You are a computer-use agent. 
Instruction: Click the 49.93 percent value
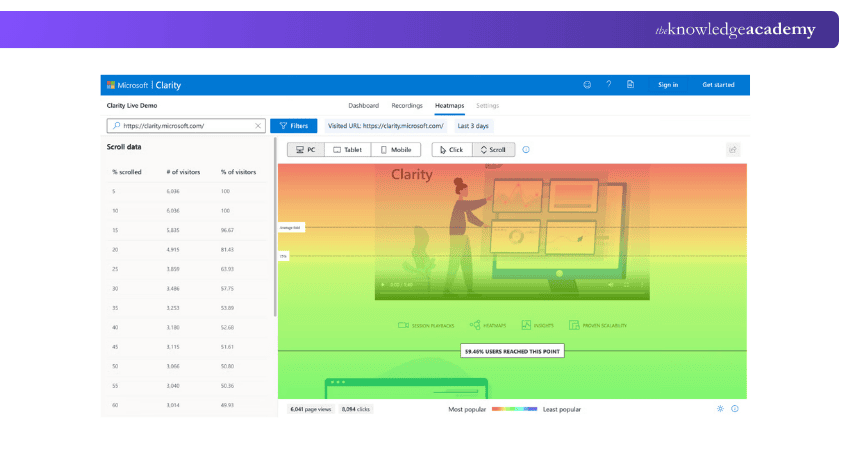coord(227,405)
